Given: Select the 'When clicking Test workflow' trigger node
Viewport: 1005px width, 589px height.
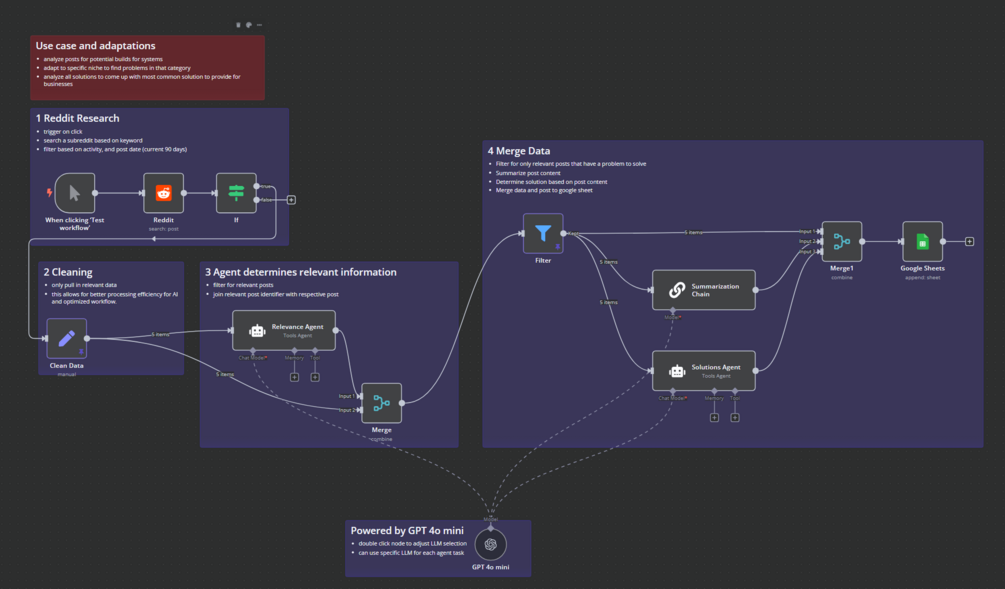Looking at the screenshot, I should tap(75, 193).
